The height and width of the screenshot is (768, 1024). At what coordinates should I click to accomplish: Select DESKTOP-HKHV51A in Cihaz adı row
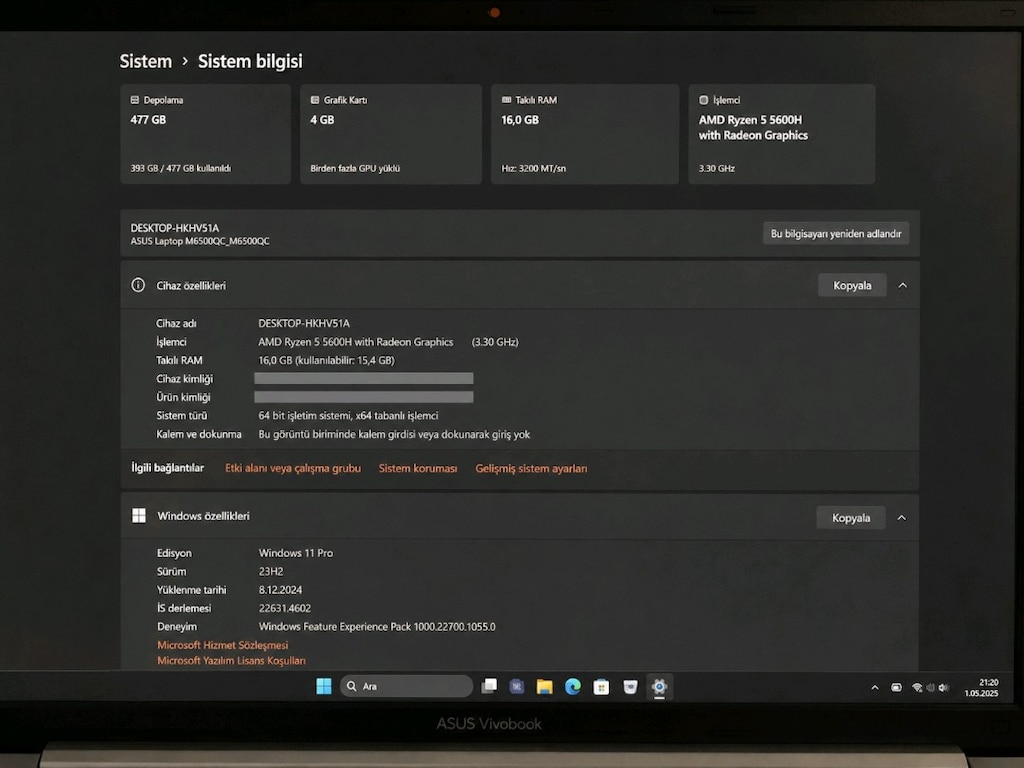[x=304, y=323]
